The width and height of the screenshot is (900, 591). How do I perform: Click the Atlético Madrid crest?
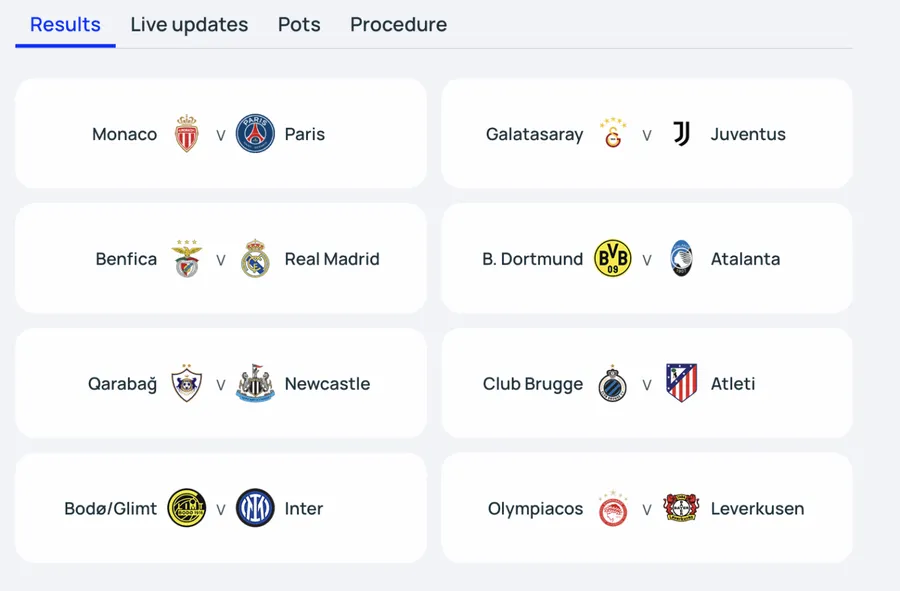pyautogui.click(x=681, y=383)
